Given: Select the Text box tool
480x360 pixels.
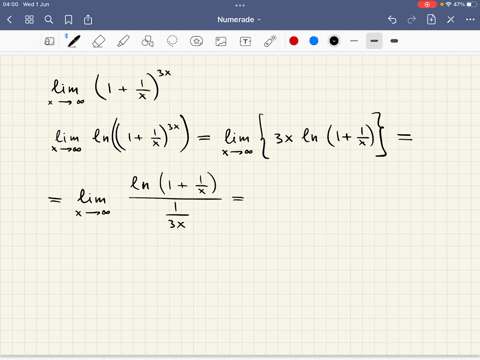Looking at the screenshot, I should pos(245,41).
